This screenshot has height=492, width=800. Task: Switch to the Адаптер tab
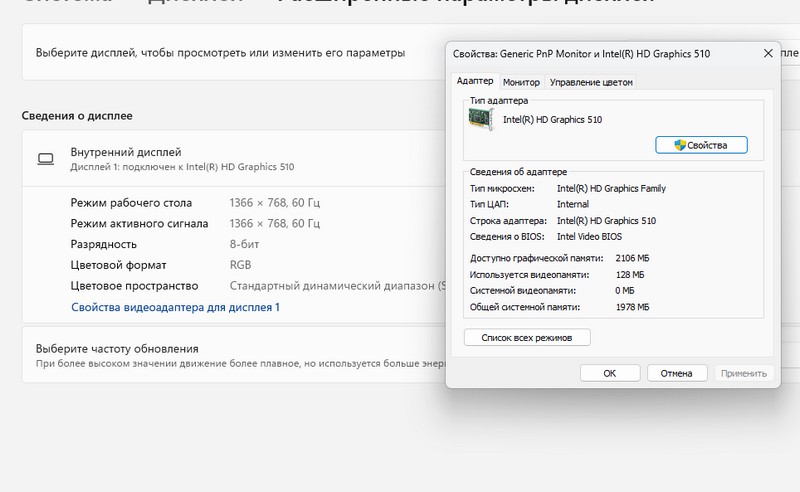click(x=474, y=82)
